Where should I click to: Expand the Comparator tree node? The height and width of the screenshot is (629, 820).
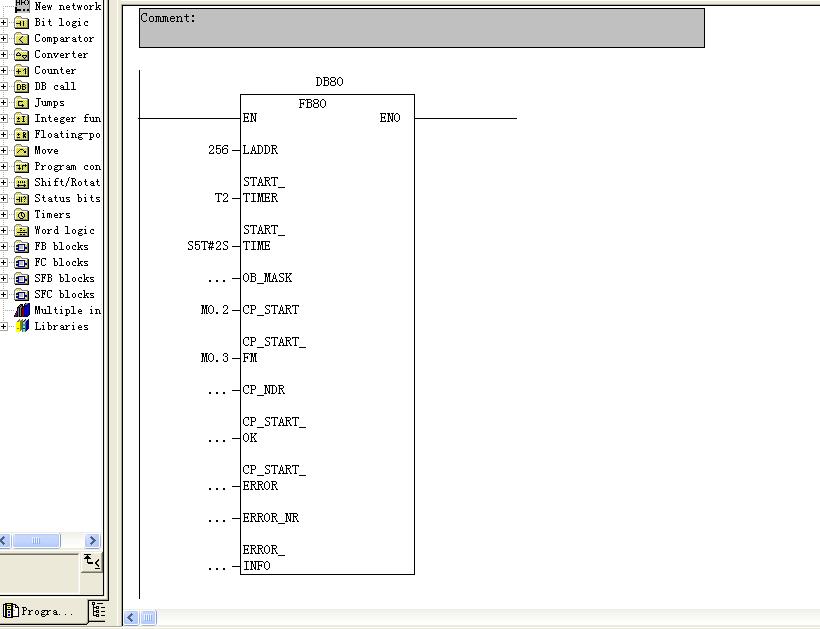(x=4, y=39)
